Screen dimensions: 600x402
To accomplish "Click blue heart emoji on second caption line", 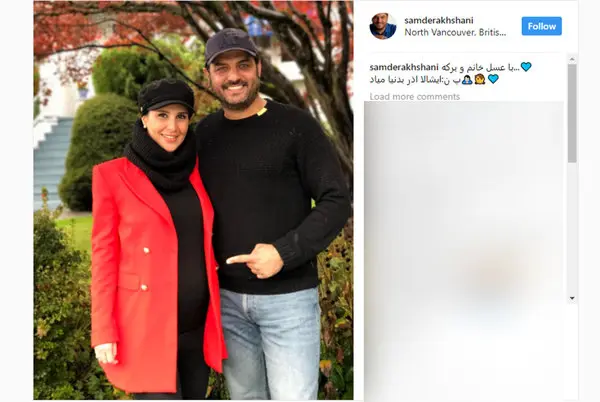I will pyautogui.click(x=493, y=79).
